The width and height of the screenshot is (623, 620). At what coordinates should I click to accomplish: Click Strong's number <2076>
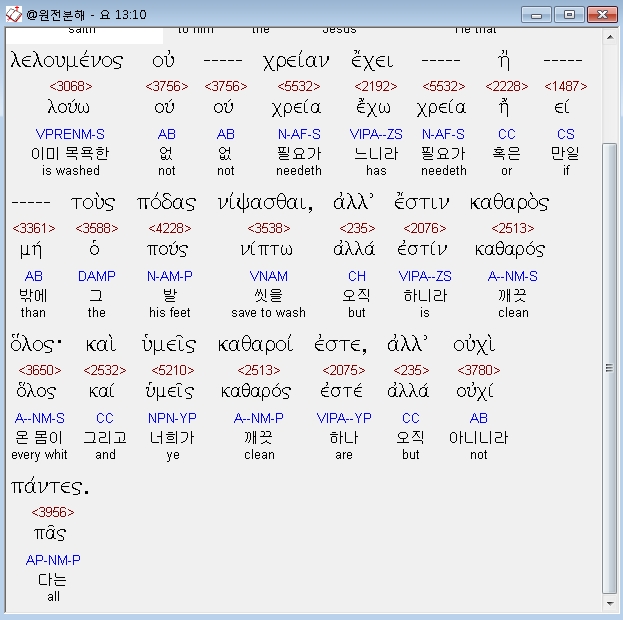(x=425, y=228)
